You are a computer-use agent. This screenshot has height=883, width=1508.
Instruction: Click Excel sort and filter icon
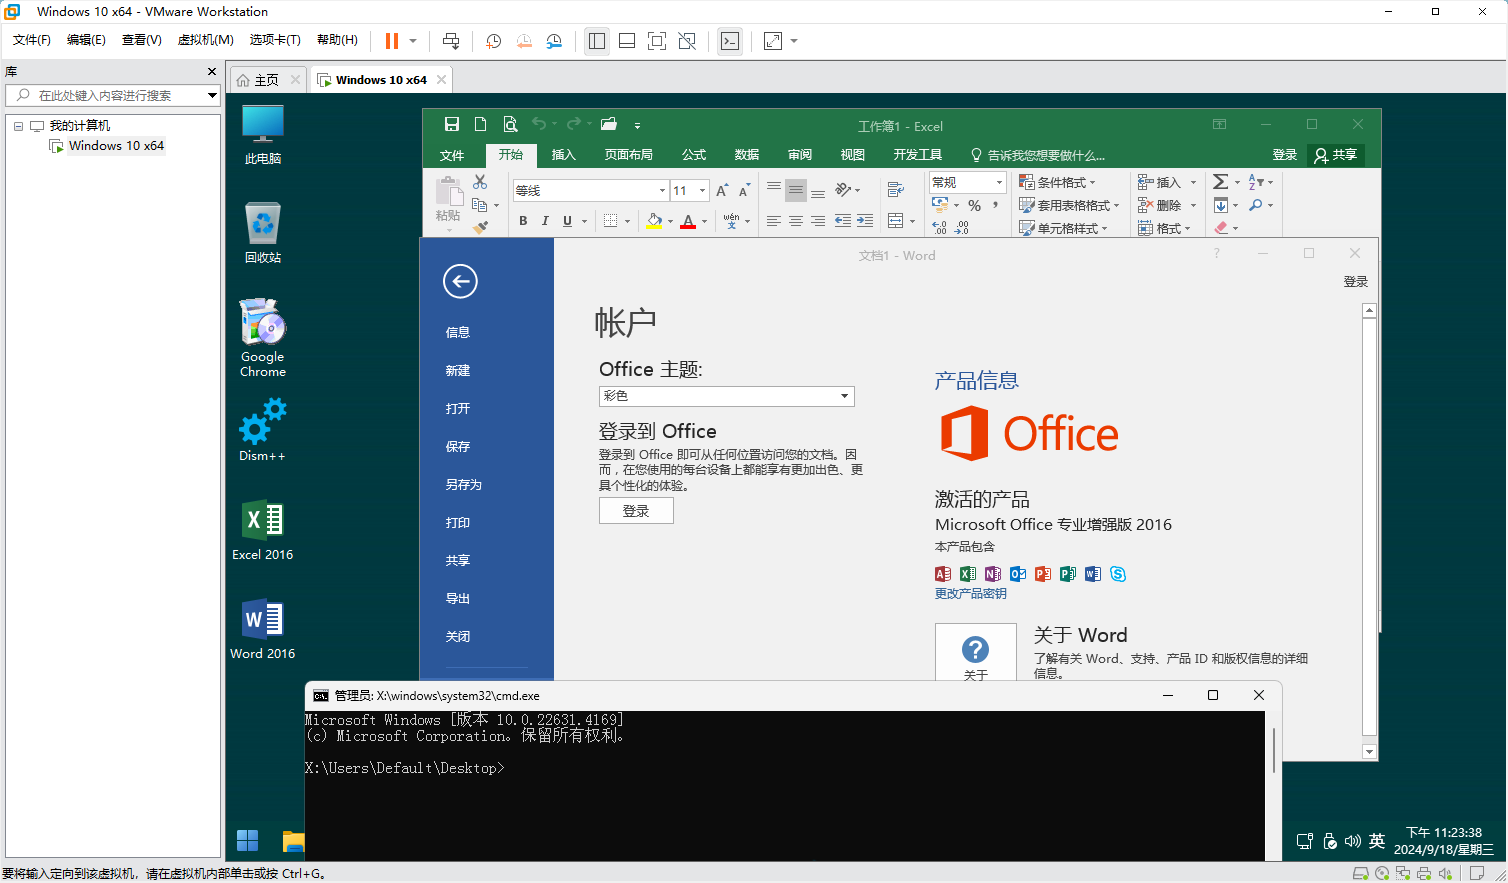[1256, 182]
